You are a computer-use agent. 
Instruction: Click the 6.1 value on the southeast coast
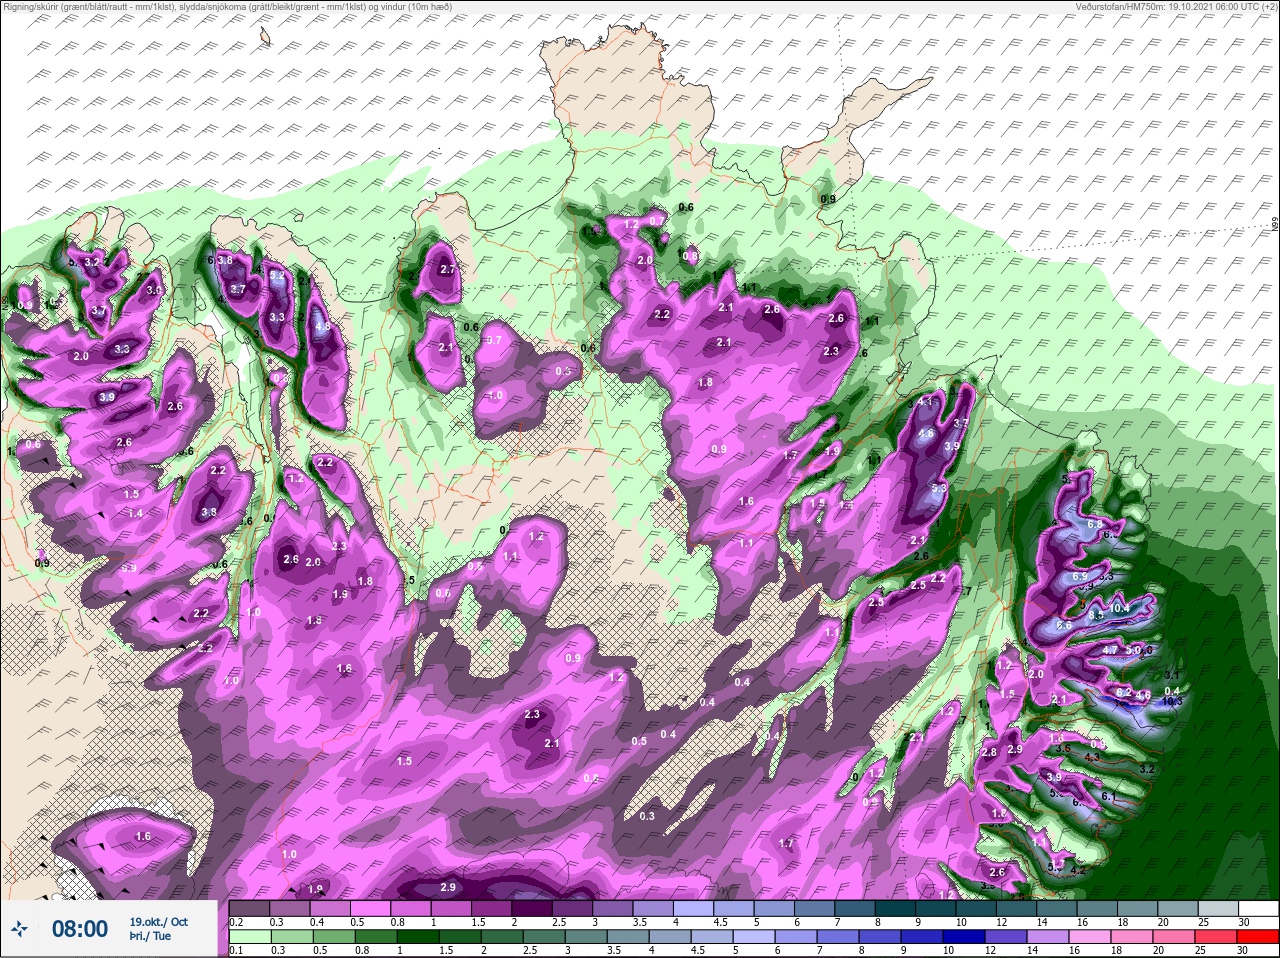[x=1108, y=797]
